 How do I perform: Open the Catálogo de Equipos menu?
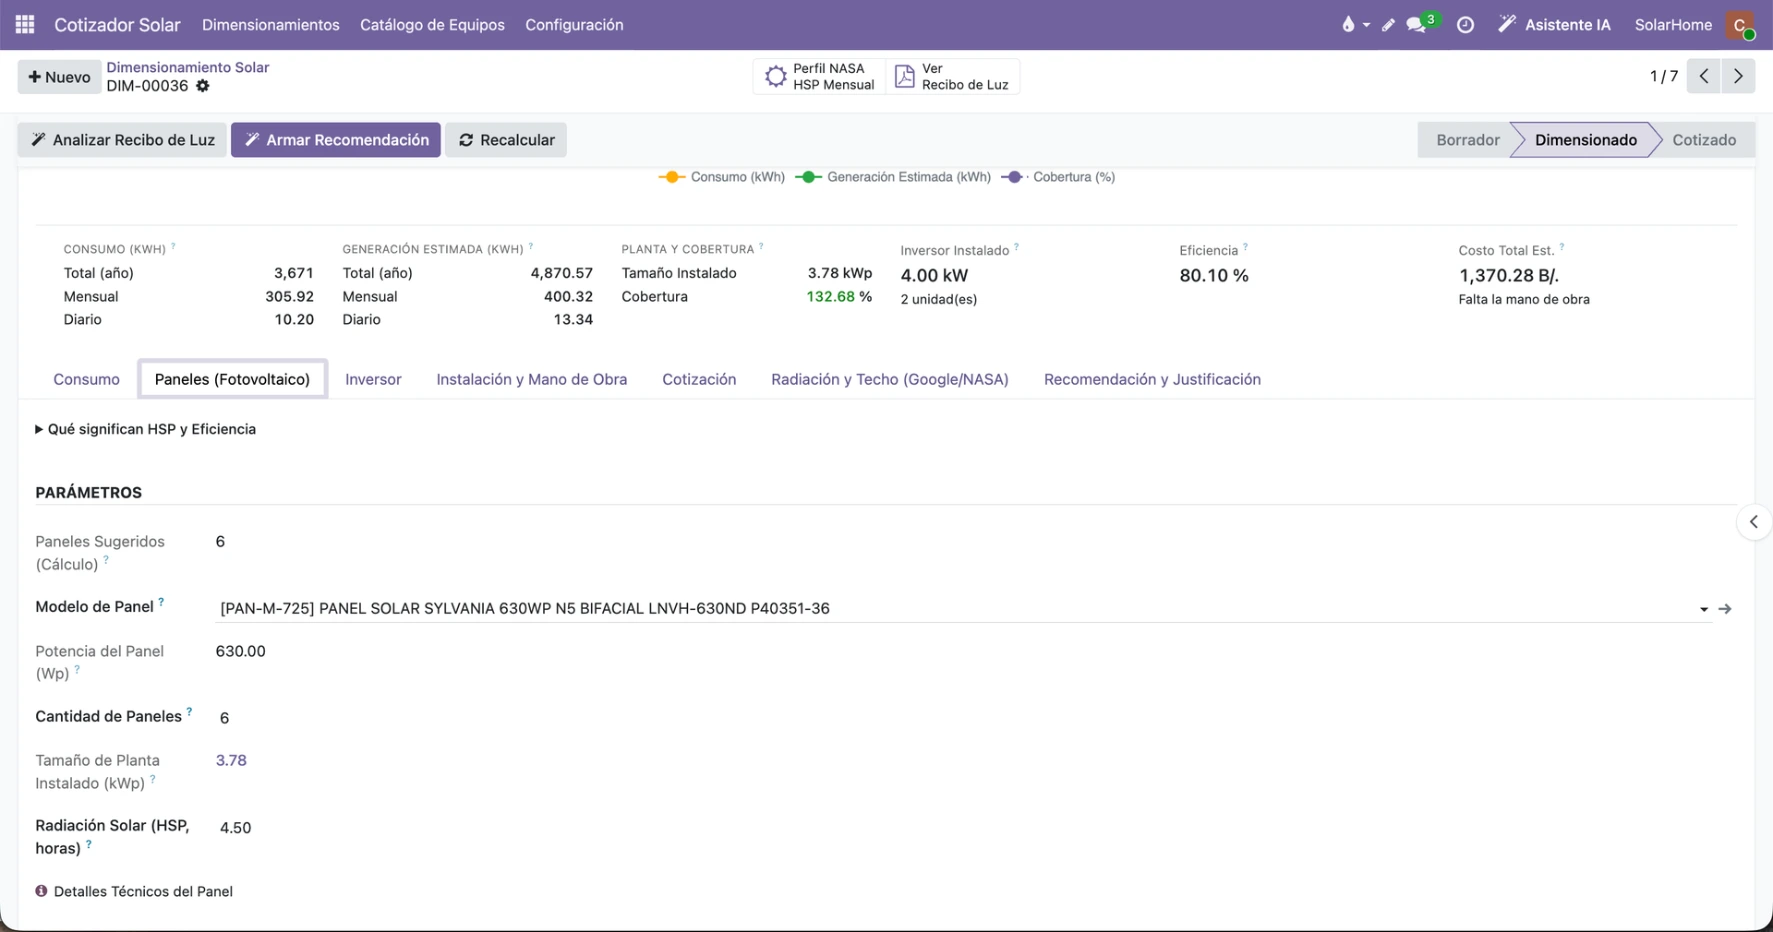(x=432, y=25)
